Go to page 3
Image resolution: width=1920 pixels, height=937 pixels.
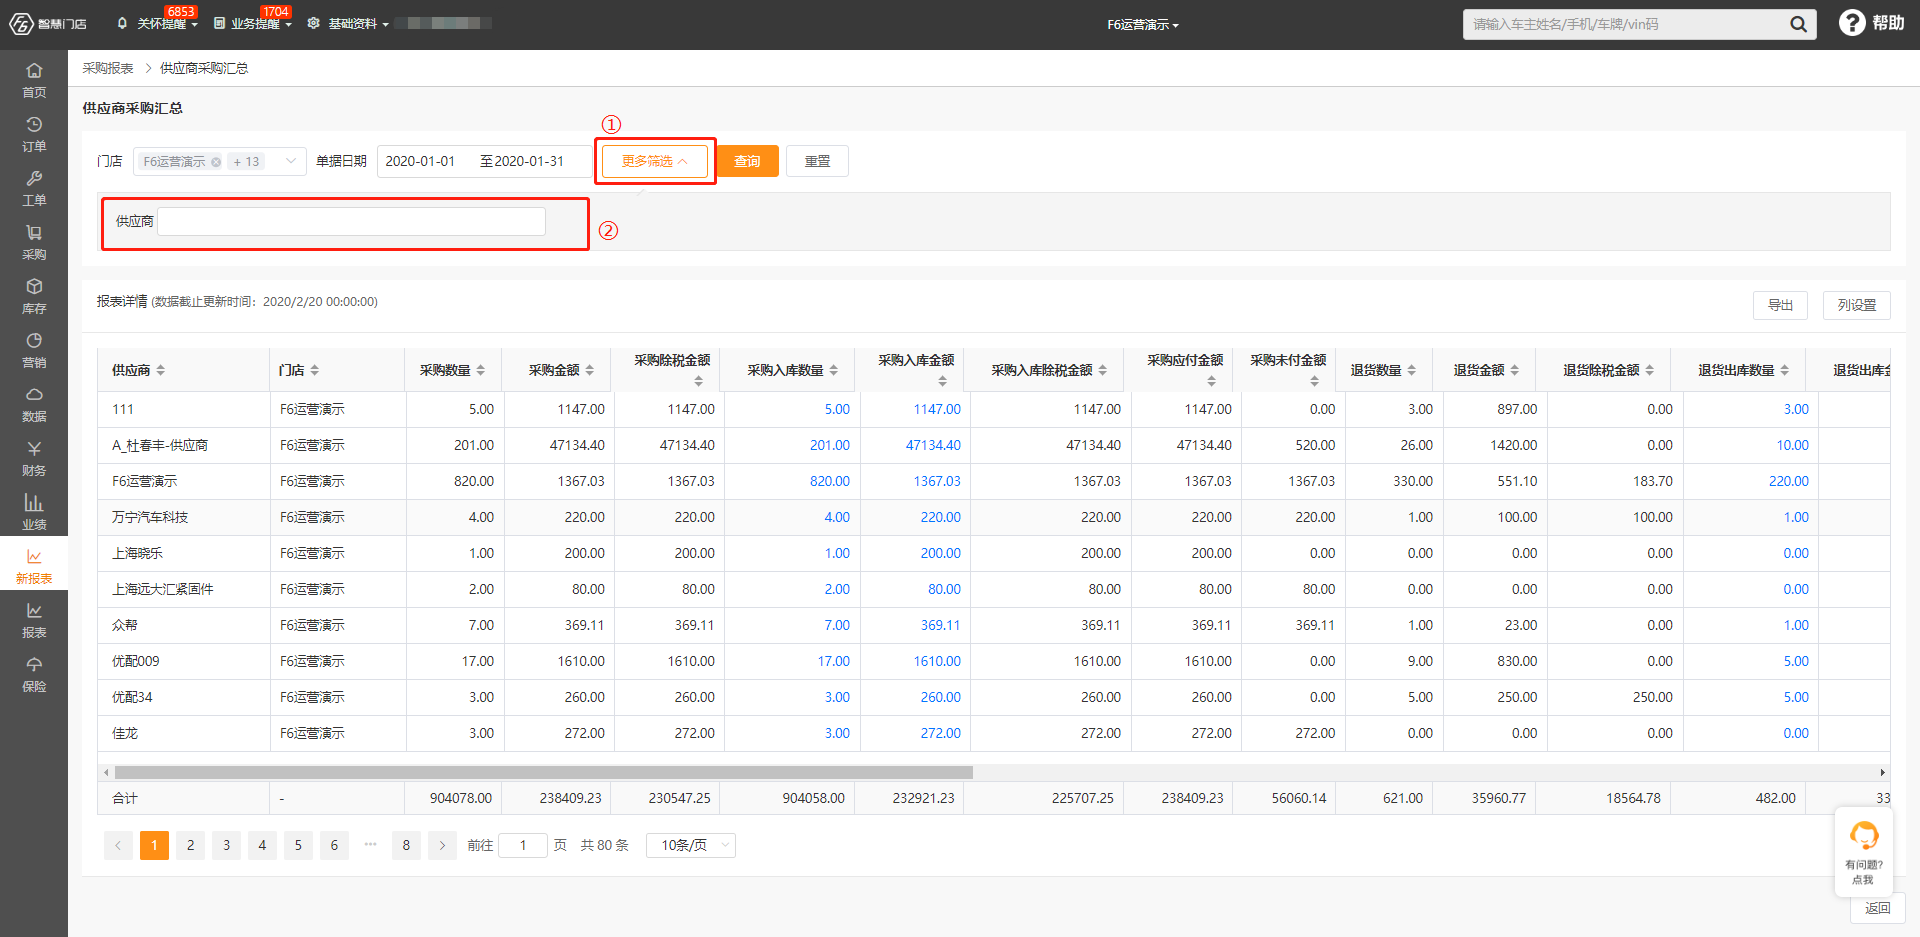pos(226,845)
